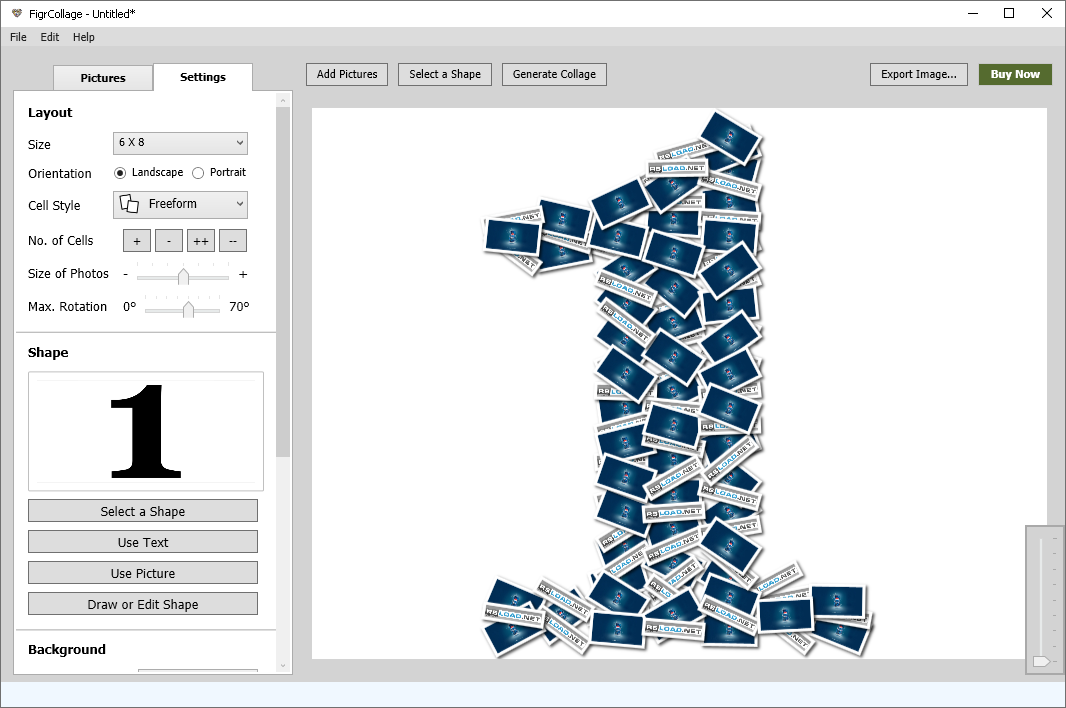Click the settings panel scroll-down arrow
The width and height of the screenshot is (1066, 708).
click(x=283, y=666)
